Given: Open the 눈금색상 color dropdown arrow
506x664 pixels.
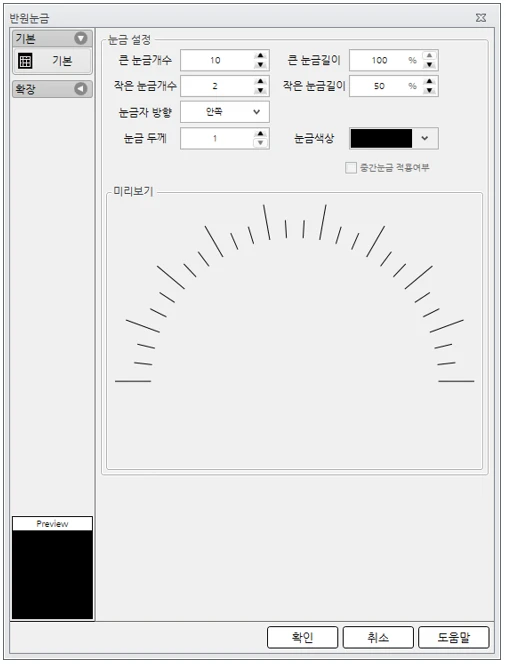Looking at the screenshot, I should point(425,138).
